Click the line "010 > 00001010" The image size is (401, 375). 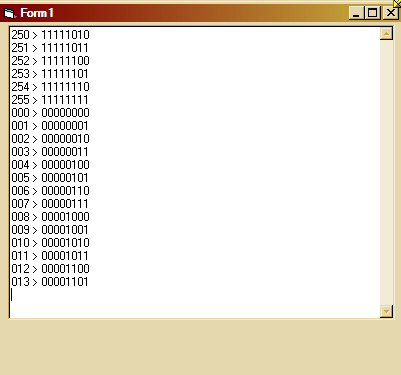point(50,243)
